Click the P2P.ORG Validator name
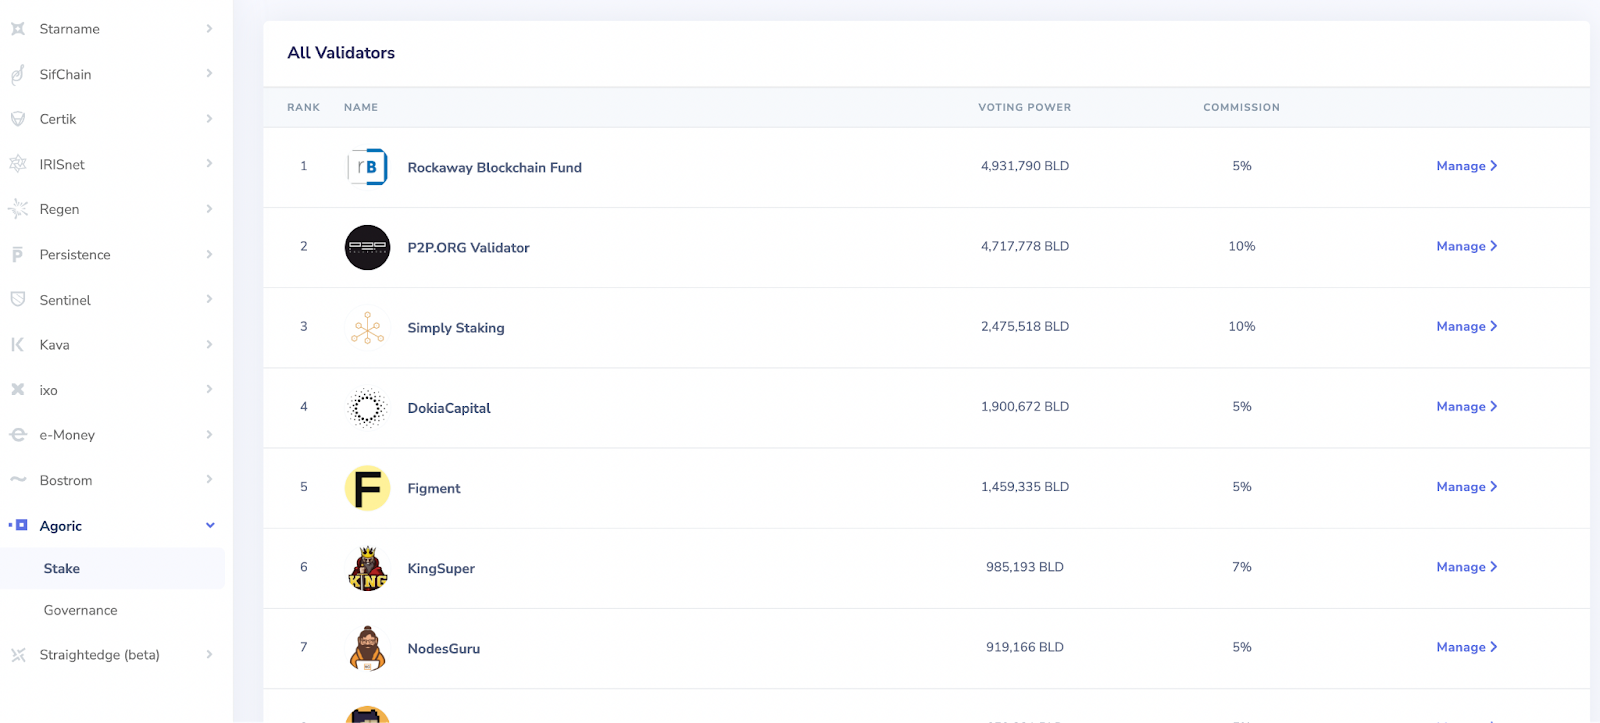The height and width of the screenshot is (723, 1600). [x=469, y=248]
